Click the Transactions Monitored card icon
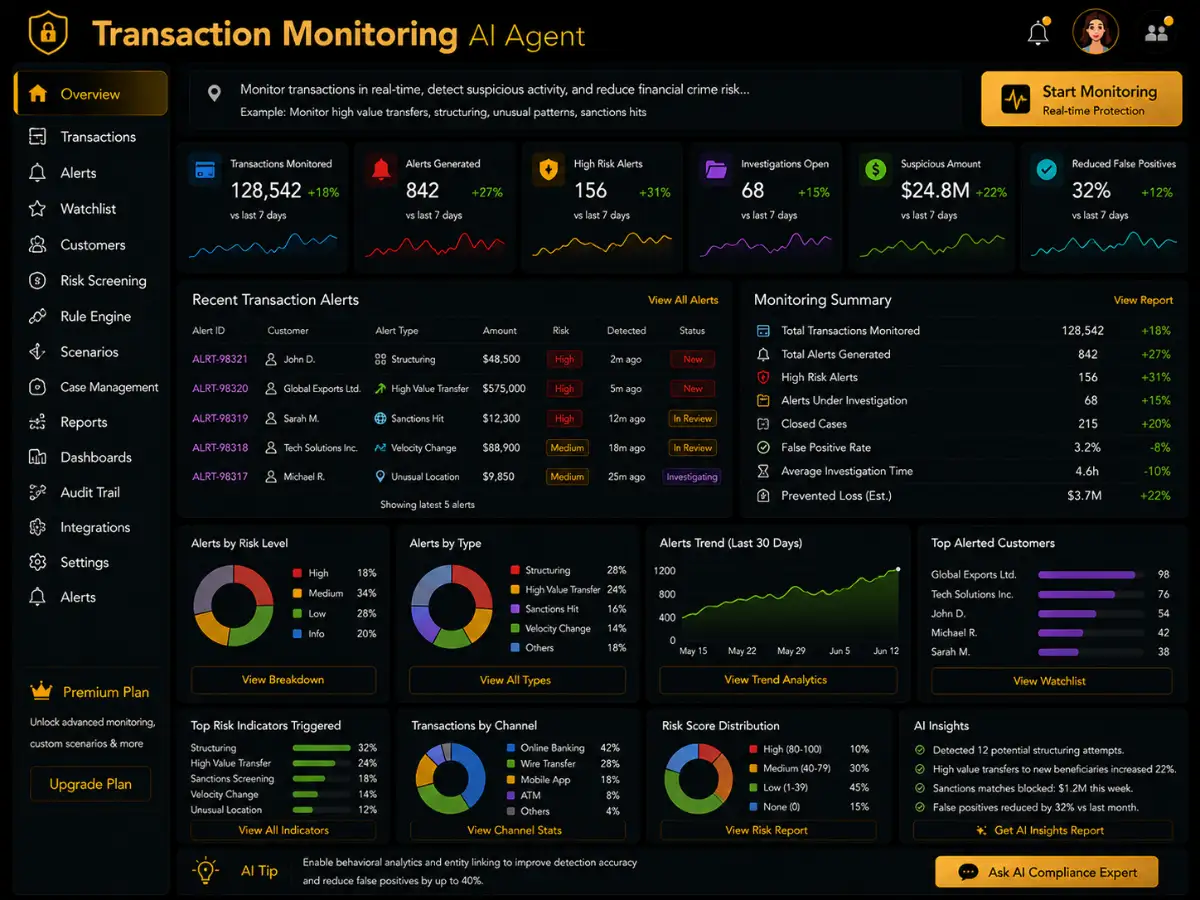 pos(206,169)
